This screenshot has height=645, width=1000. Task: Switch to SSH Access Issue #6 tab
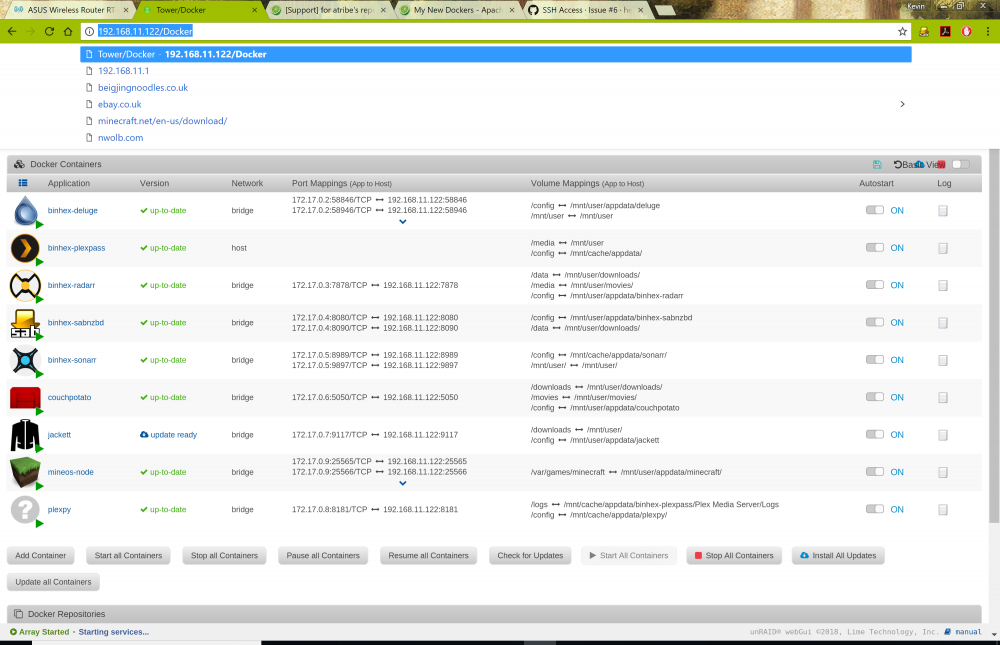(x=585, y=10)
